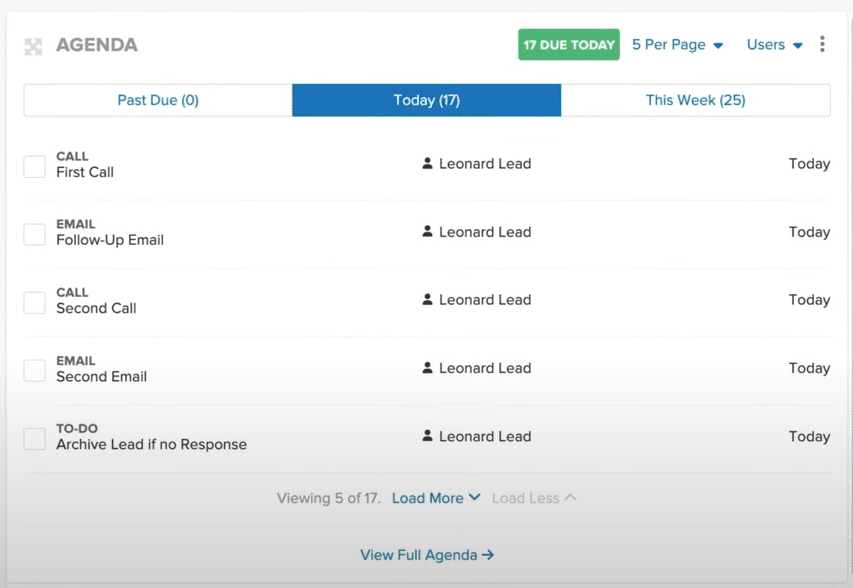This screenshot has width=853, height=588.
Task: Click Leonard Lead on the Second Email row
Action: tap(486, 367)
